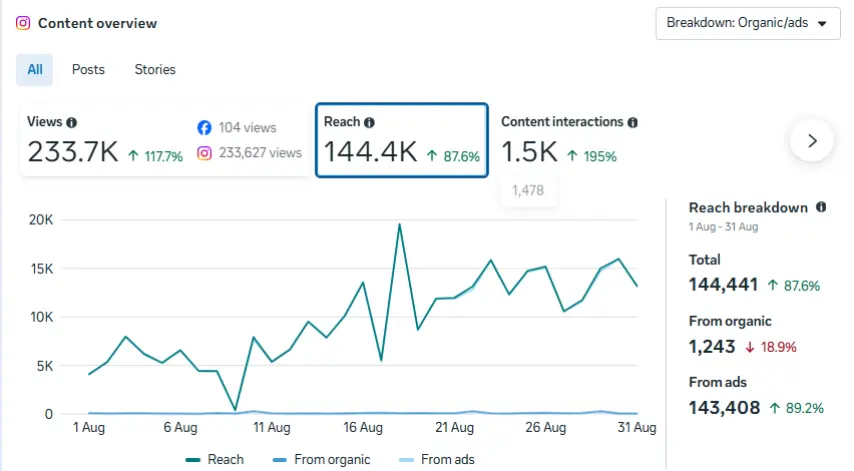Viewport: 854px width, 471px height.
Task: Click the 1 Aug - 31 Aug date range
Action: 723,227
